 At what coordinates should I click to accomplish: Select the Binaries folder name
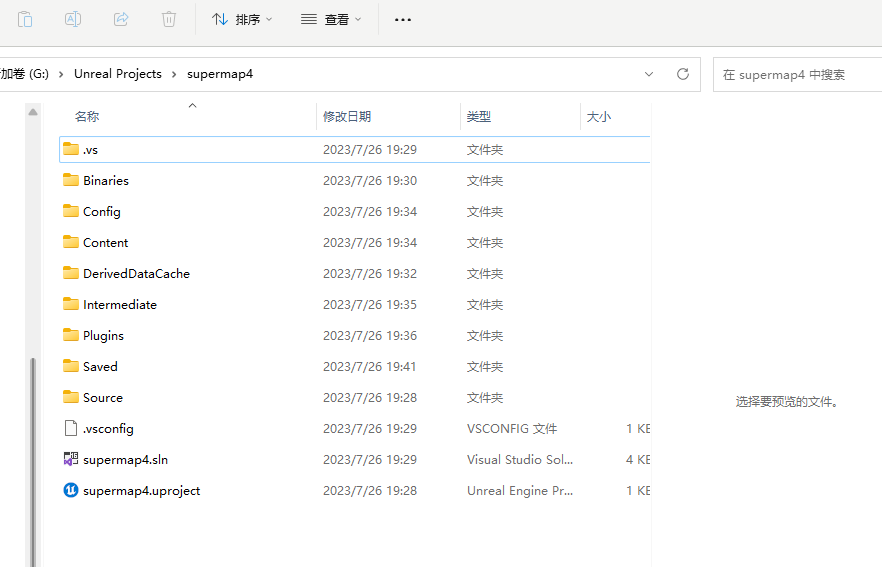pyautogui.click(x=106, y=181)
